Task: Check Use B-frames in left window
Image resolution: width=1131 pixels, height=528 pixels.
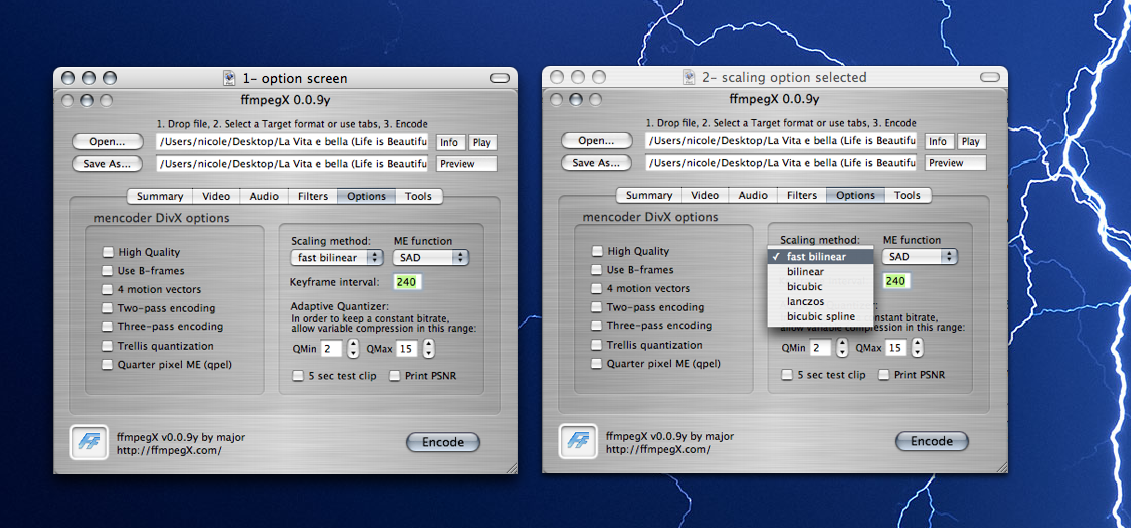Action: [108, 271]
